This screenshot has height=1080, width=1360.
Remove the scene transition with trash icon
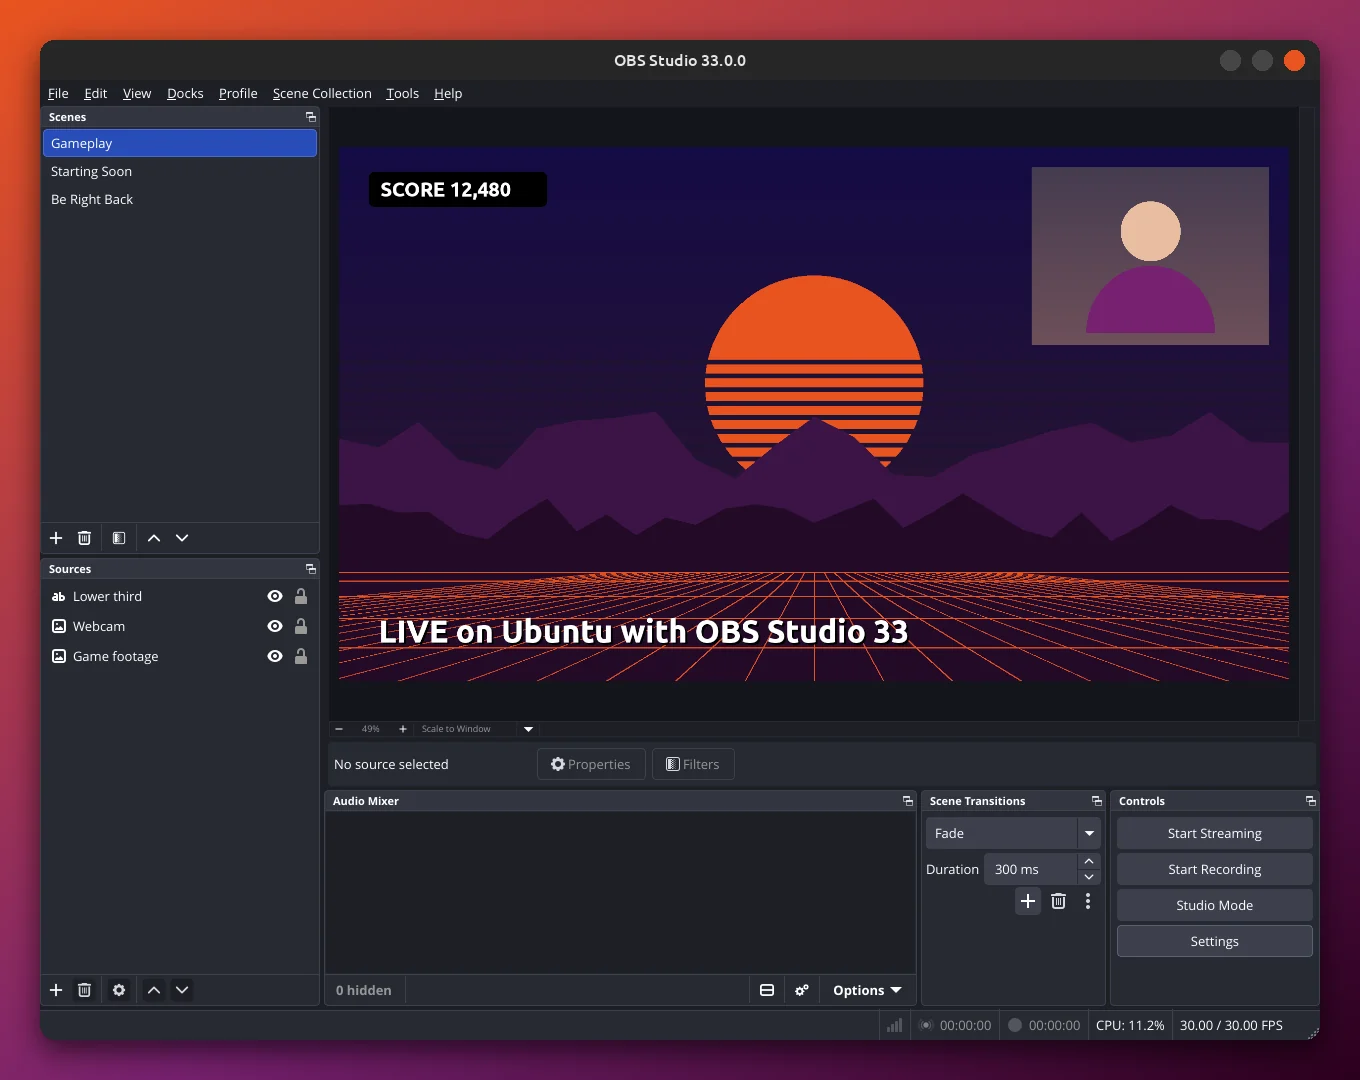[x=1059, y=901]
